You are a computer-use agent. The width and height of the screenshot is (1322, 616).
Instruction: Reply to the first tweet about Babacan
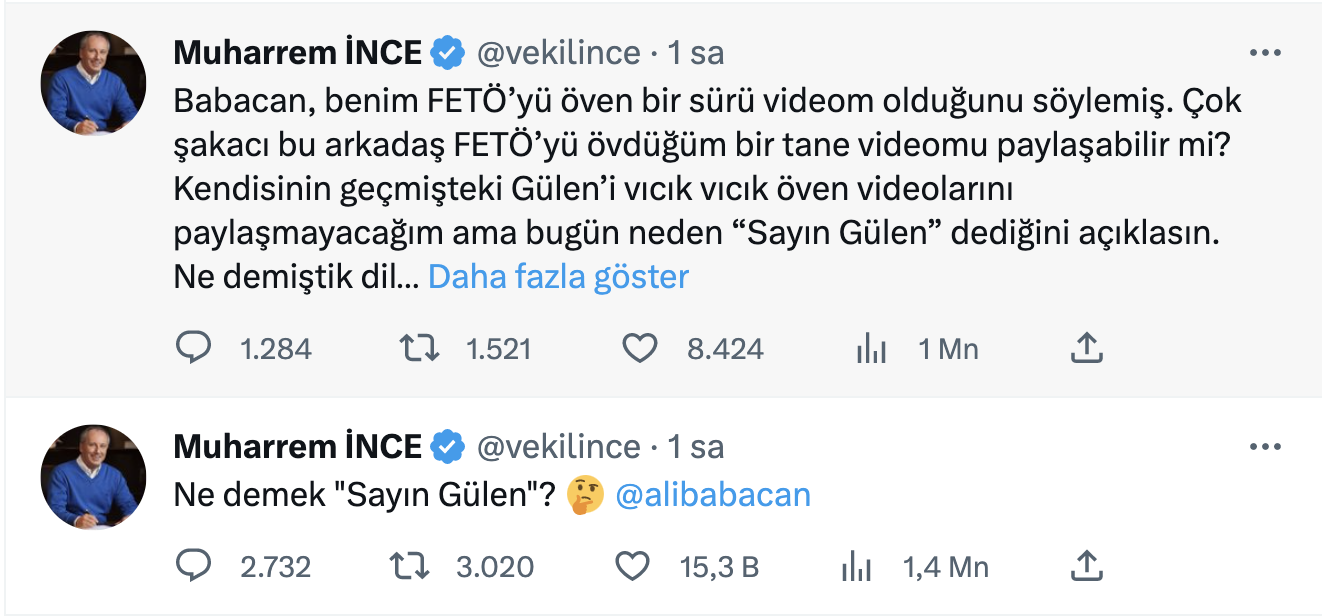197,348
